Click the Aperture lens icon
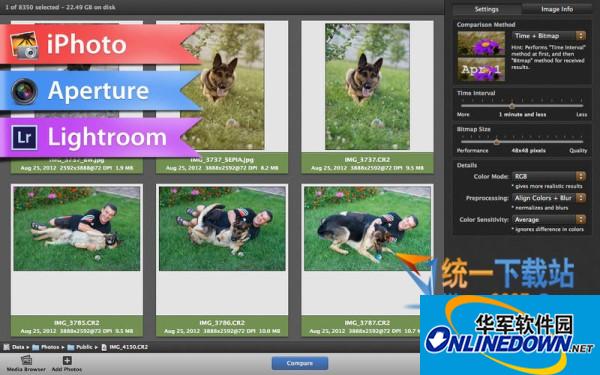Viewport: 600px width, 375px height. tap(24, 91)
